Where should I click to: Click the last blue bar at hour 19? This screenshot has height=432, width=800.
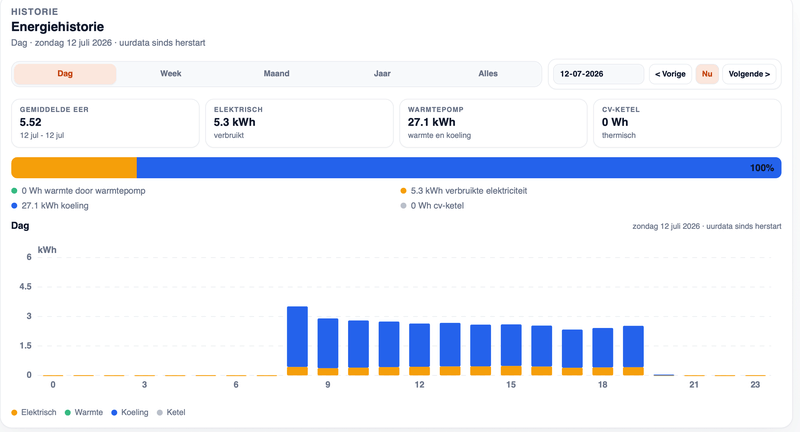(x=633, y=347)
